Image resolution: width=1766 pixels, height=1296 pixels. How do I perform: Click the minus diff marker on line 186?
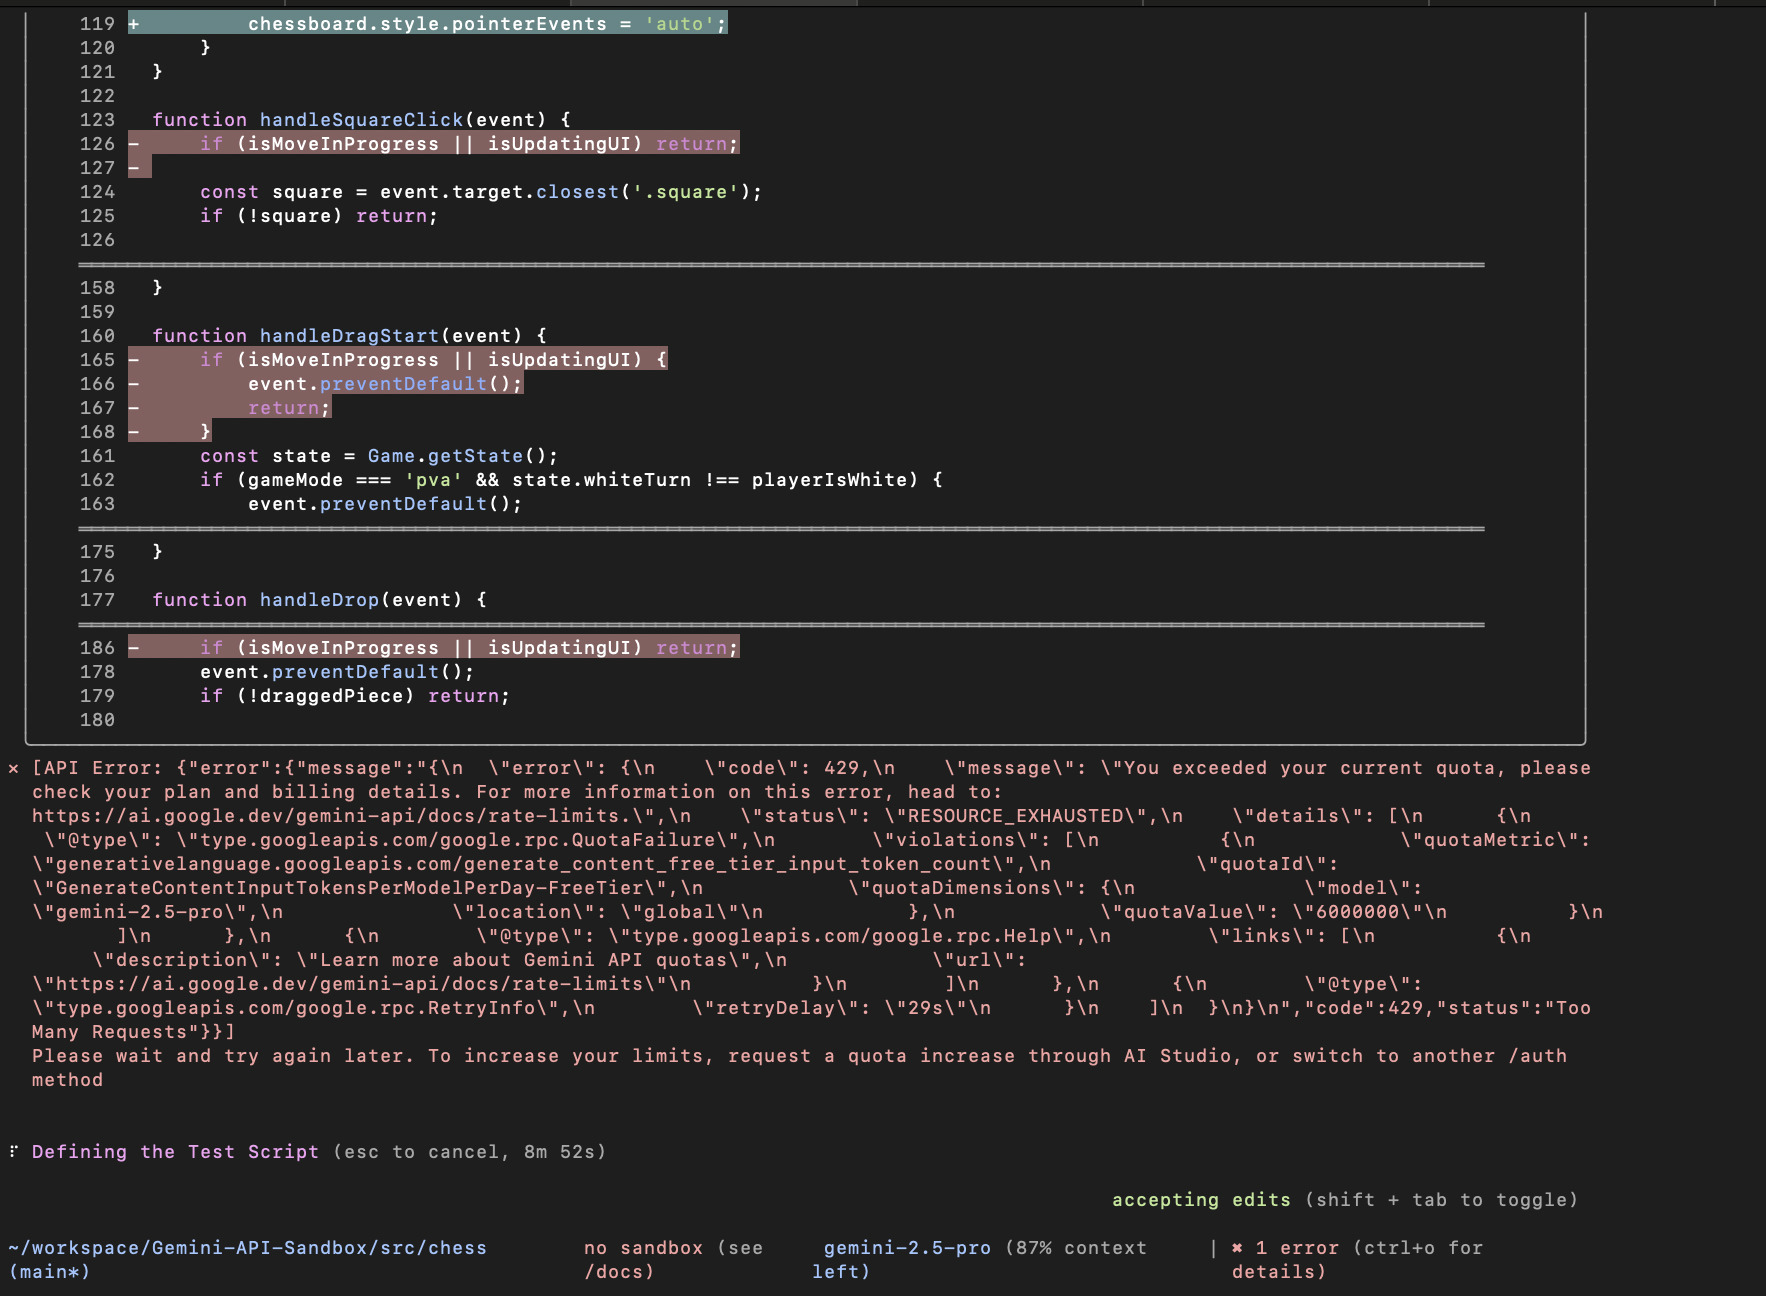pyautogui.click(x=134, y=648)
